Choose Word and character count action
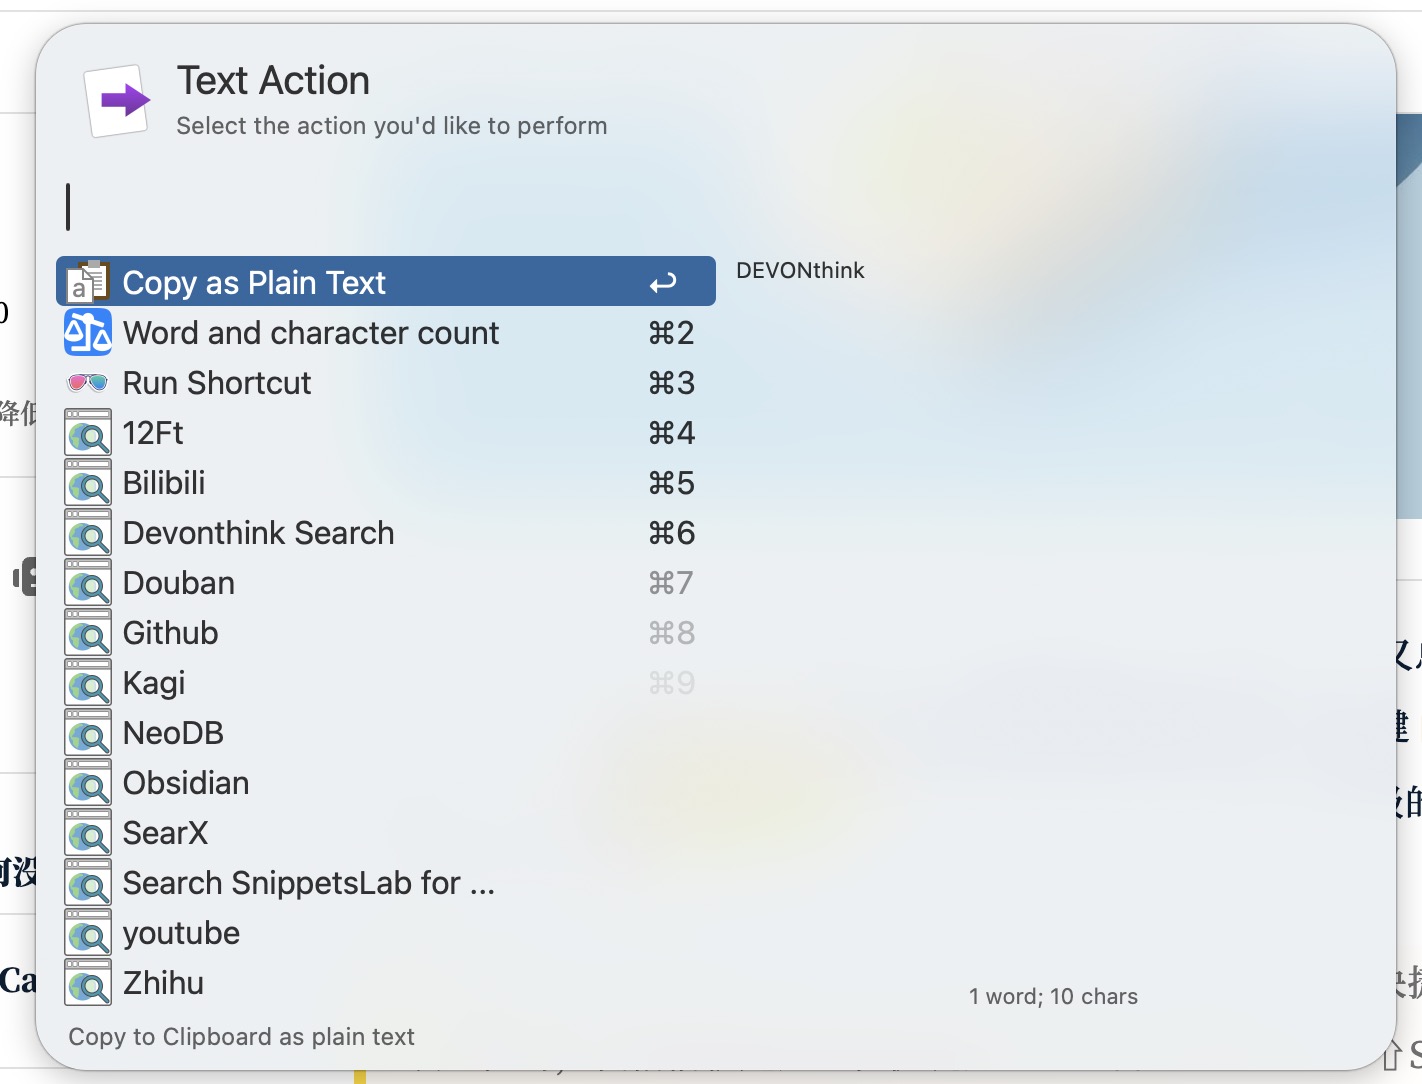1422x1084 pixels. click(310, 333)
